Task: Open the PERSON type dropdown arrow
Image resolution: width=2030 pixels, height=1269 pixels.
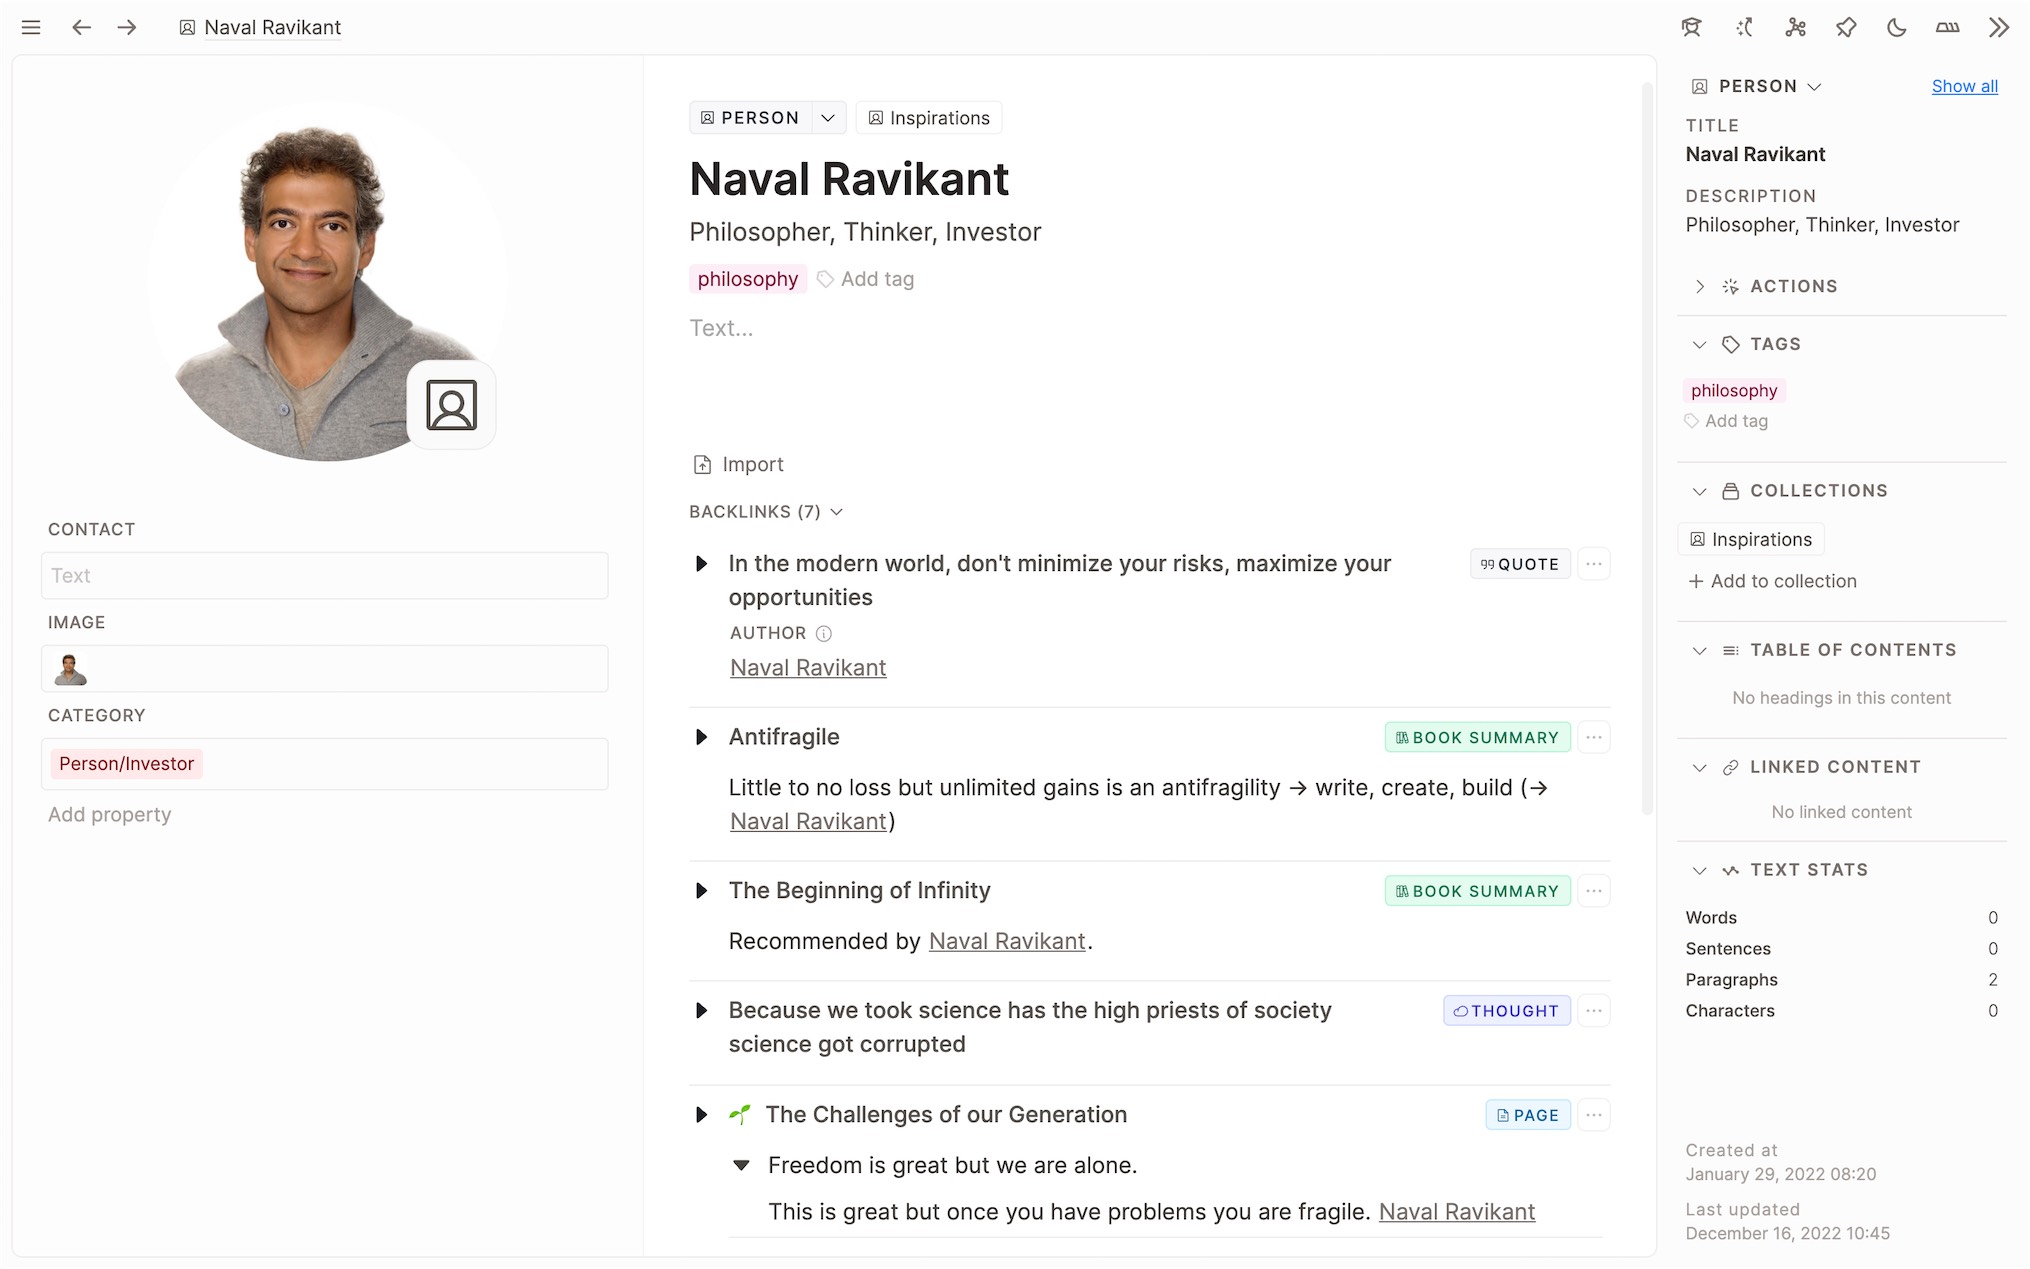Action: [x=828, y=118]
